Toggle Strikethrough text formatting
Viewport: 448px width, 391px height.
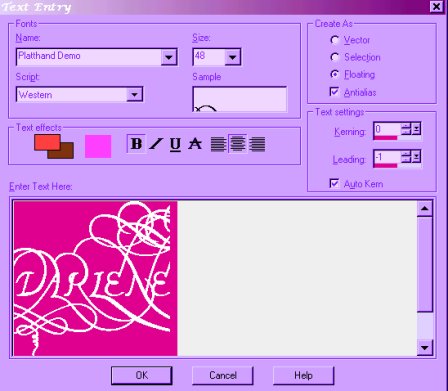(195, 144)
